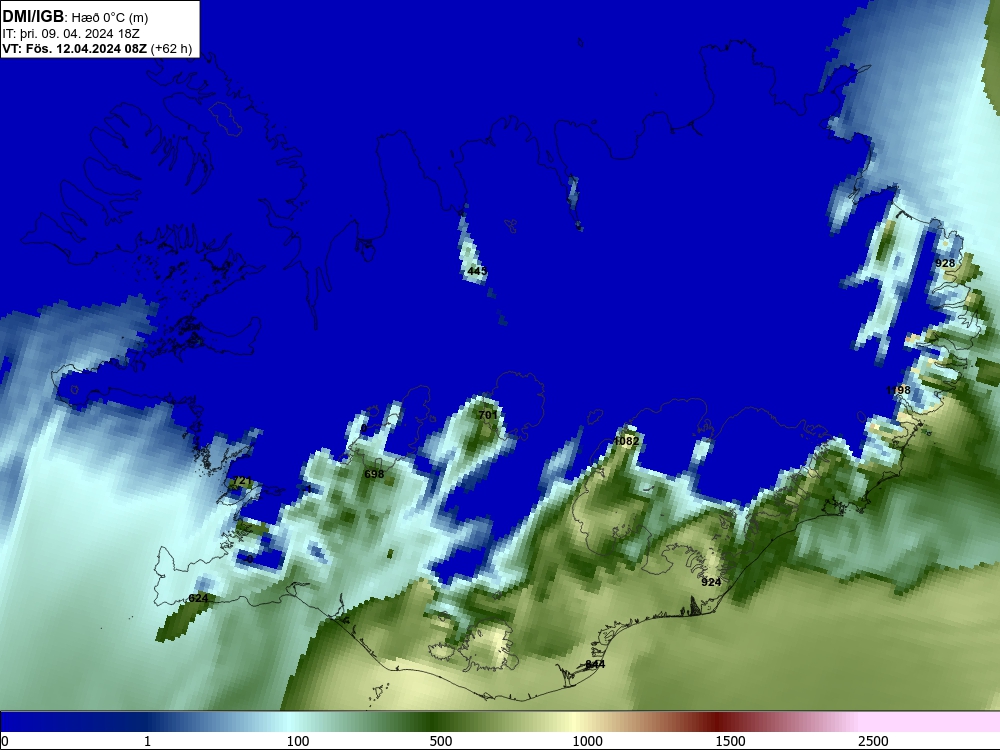Click the 'DMI/IGB: Hæð 0°C (m)' title text
Screen dimensions: 1000x750
click(75, 17)
